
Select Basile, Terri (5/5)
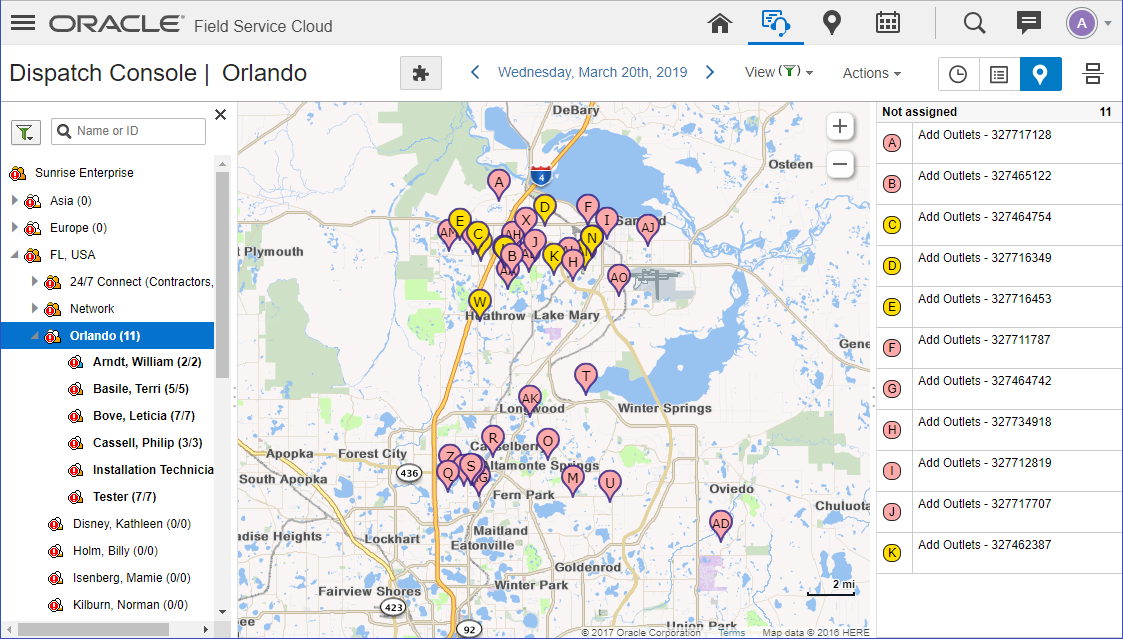point(140,389)
